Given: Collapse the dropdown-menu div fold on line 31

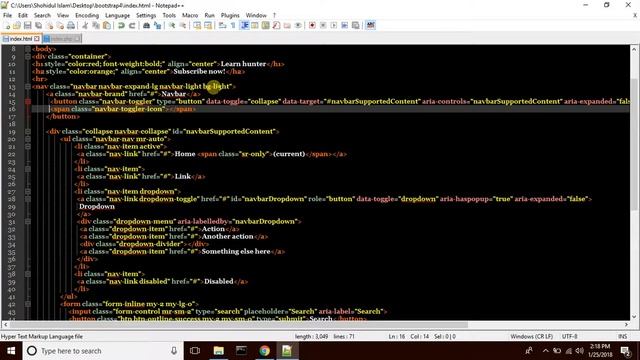Looking at the screenshot, I should coord(28,222).
